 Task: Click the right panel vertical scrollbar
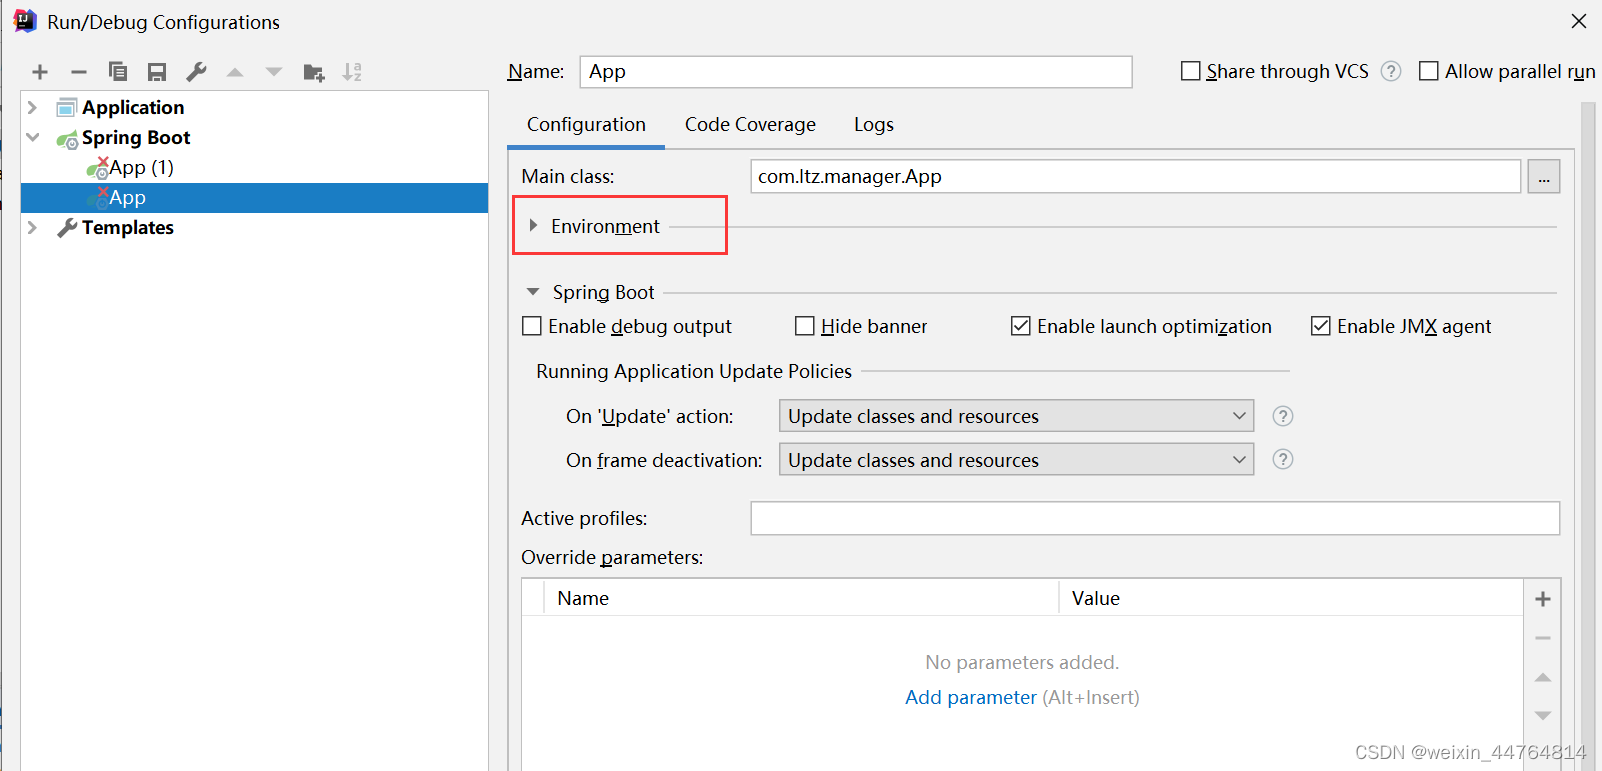pyautogui.click(x=1588, y=436)
